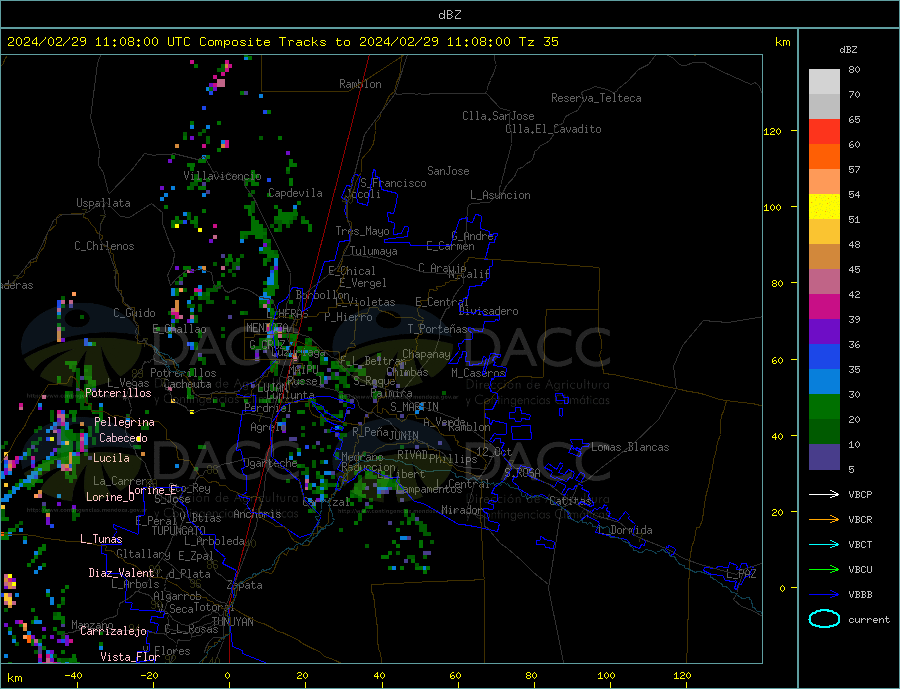
Task: Click the white Carrizalejo label
Action: click(x=113, y=632)
